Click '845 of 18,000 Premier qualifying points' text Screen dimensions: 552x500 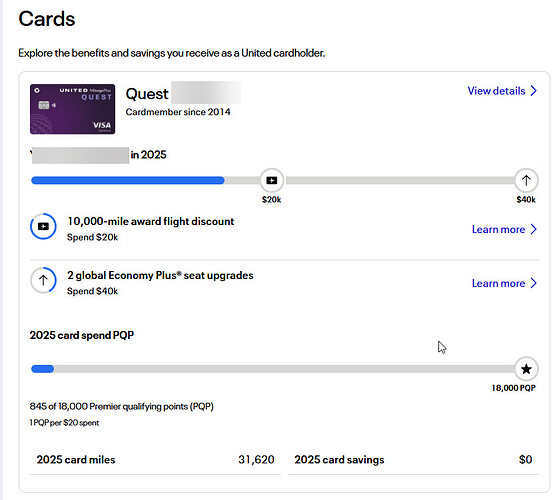[121, 407]
